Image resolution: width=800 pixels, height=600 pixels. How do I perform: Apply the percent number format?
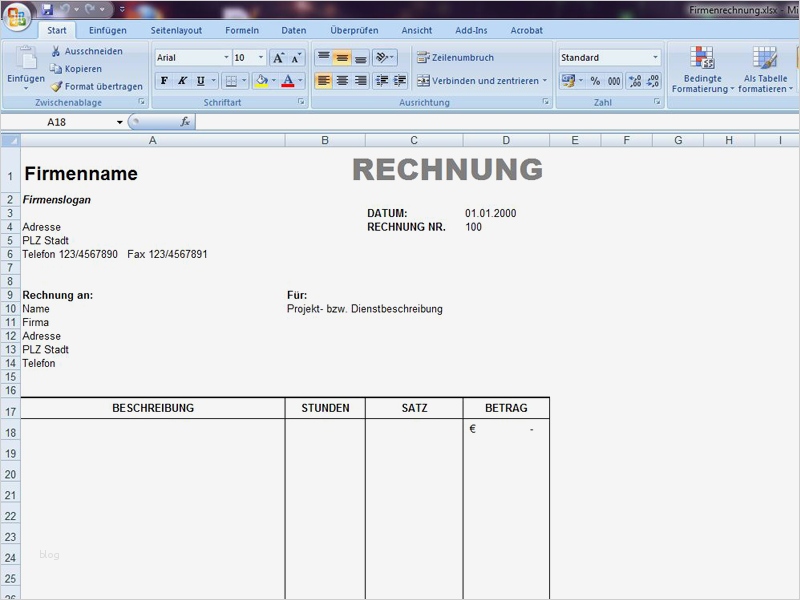tap(594, 80)
